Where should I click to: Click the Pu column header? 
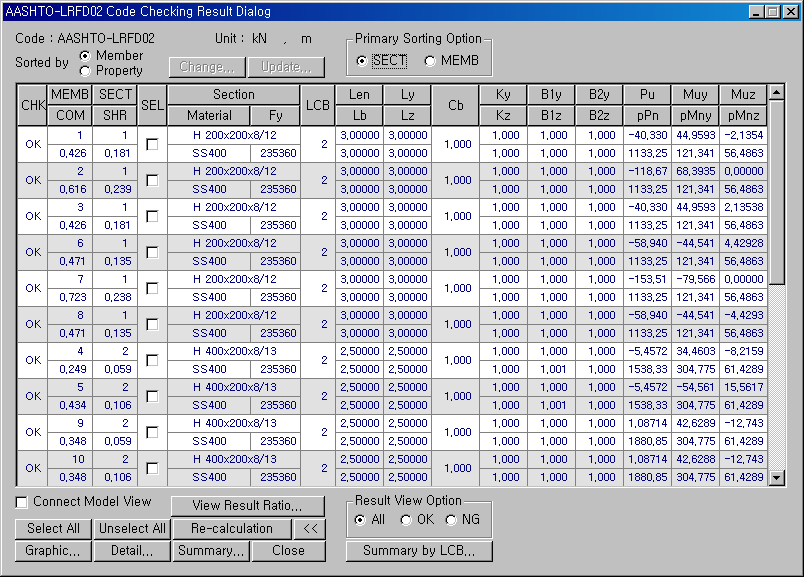tap(647, 95)
